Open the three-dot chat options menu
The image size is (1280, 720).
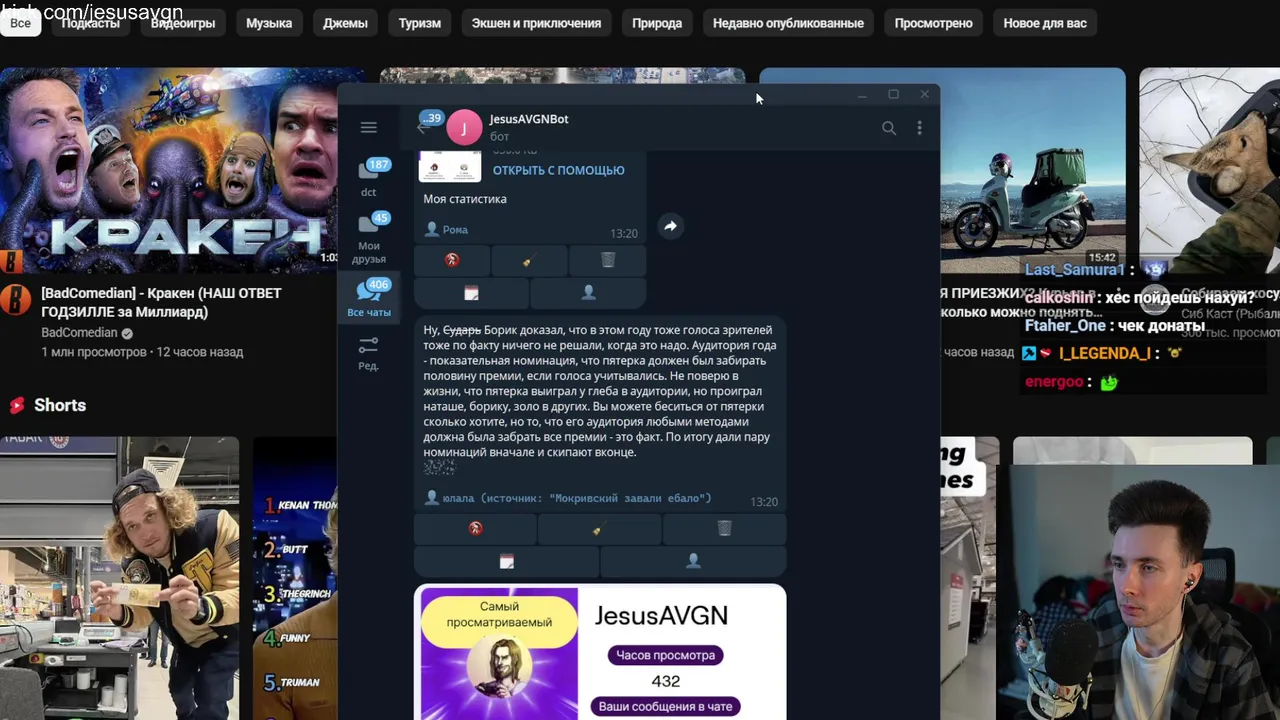pos(919,128)
